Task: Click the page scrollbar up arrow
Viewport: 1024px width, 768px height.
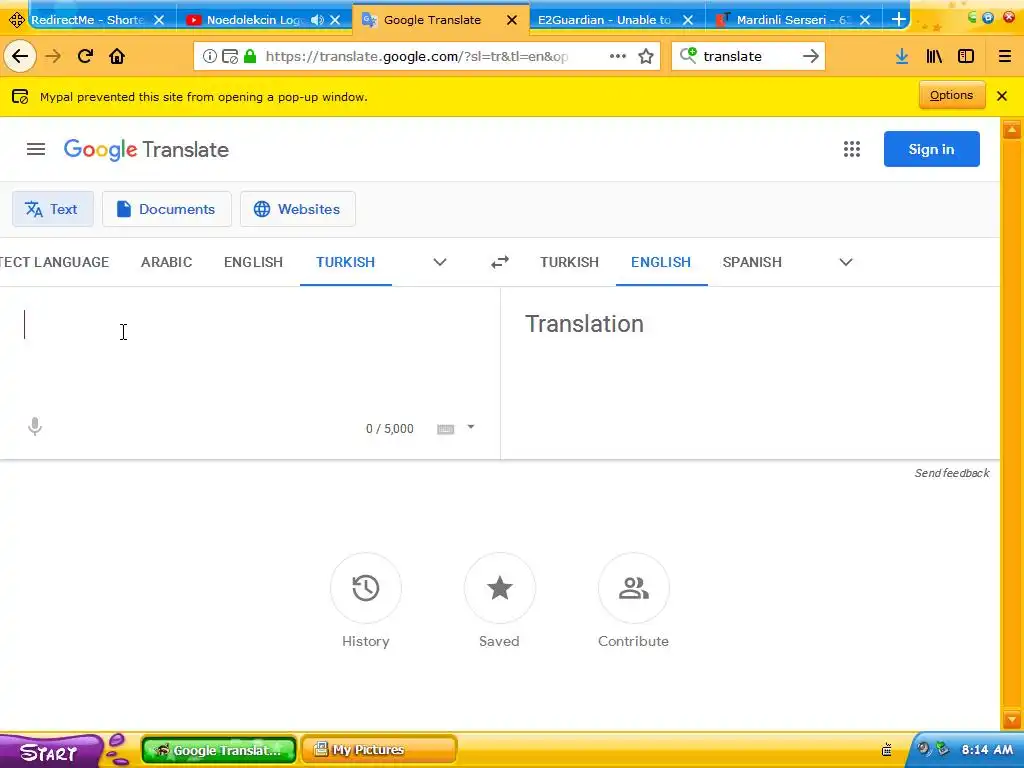Action: 1012,129
